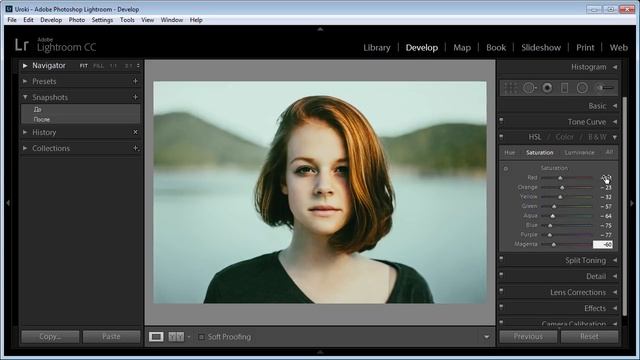Activate the Saturation targeted adjustment tool
The width and height of the screenshot is (640, 360).
tap(506, 169)
